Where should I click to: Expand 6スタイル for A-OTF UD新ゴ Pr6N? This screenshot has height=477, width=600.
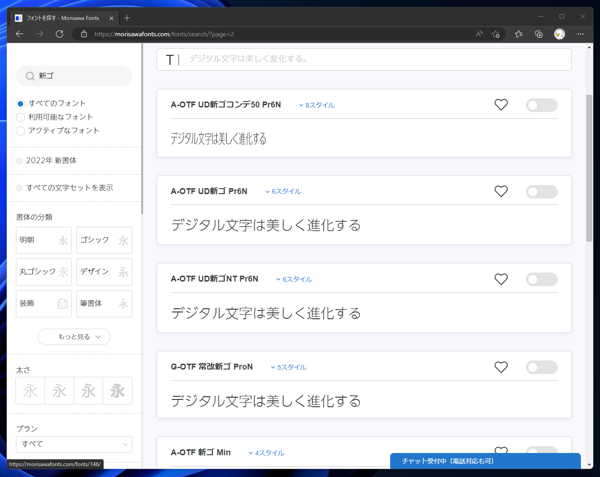pyautogui.click(x=283, y=191)
